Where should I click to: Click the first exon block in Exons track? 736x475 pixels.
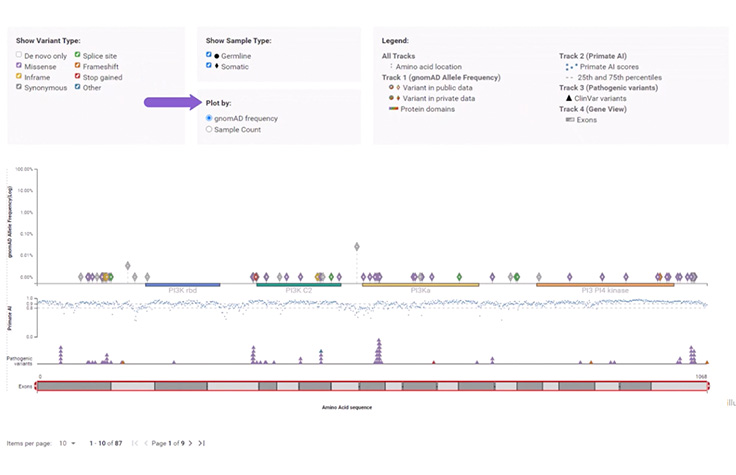click(74, 385)
